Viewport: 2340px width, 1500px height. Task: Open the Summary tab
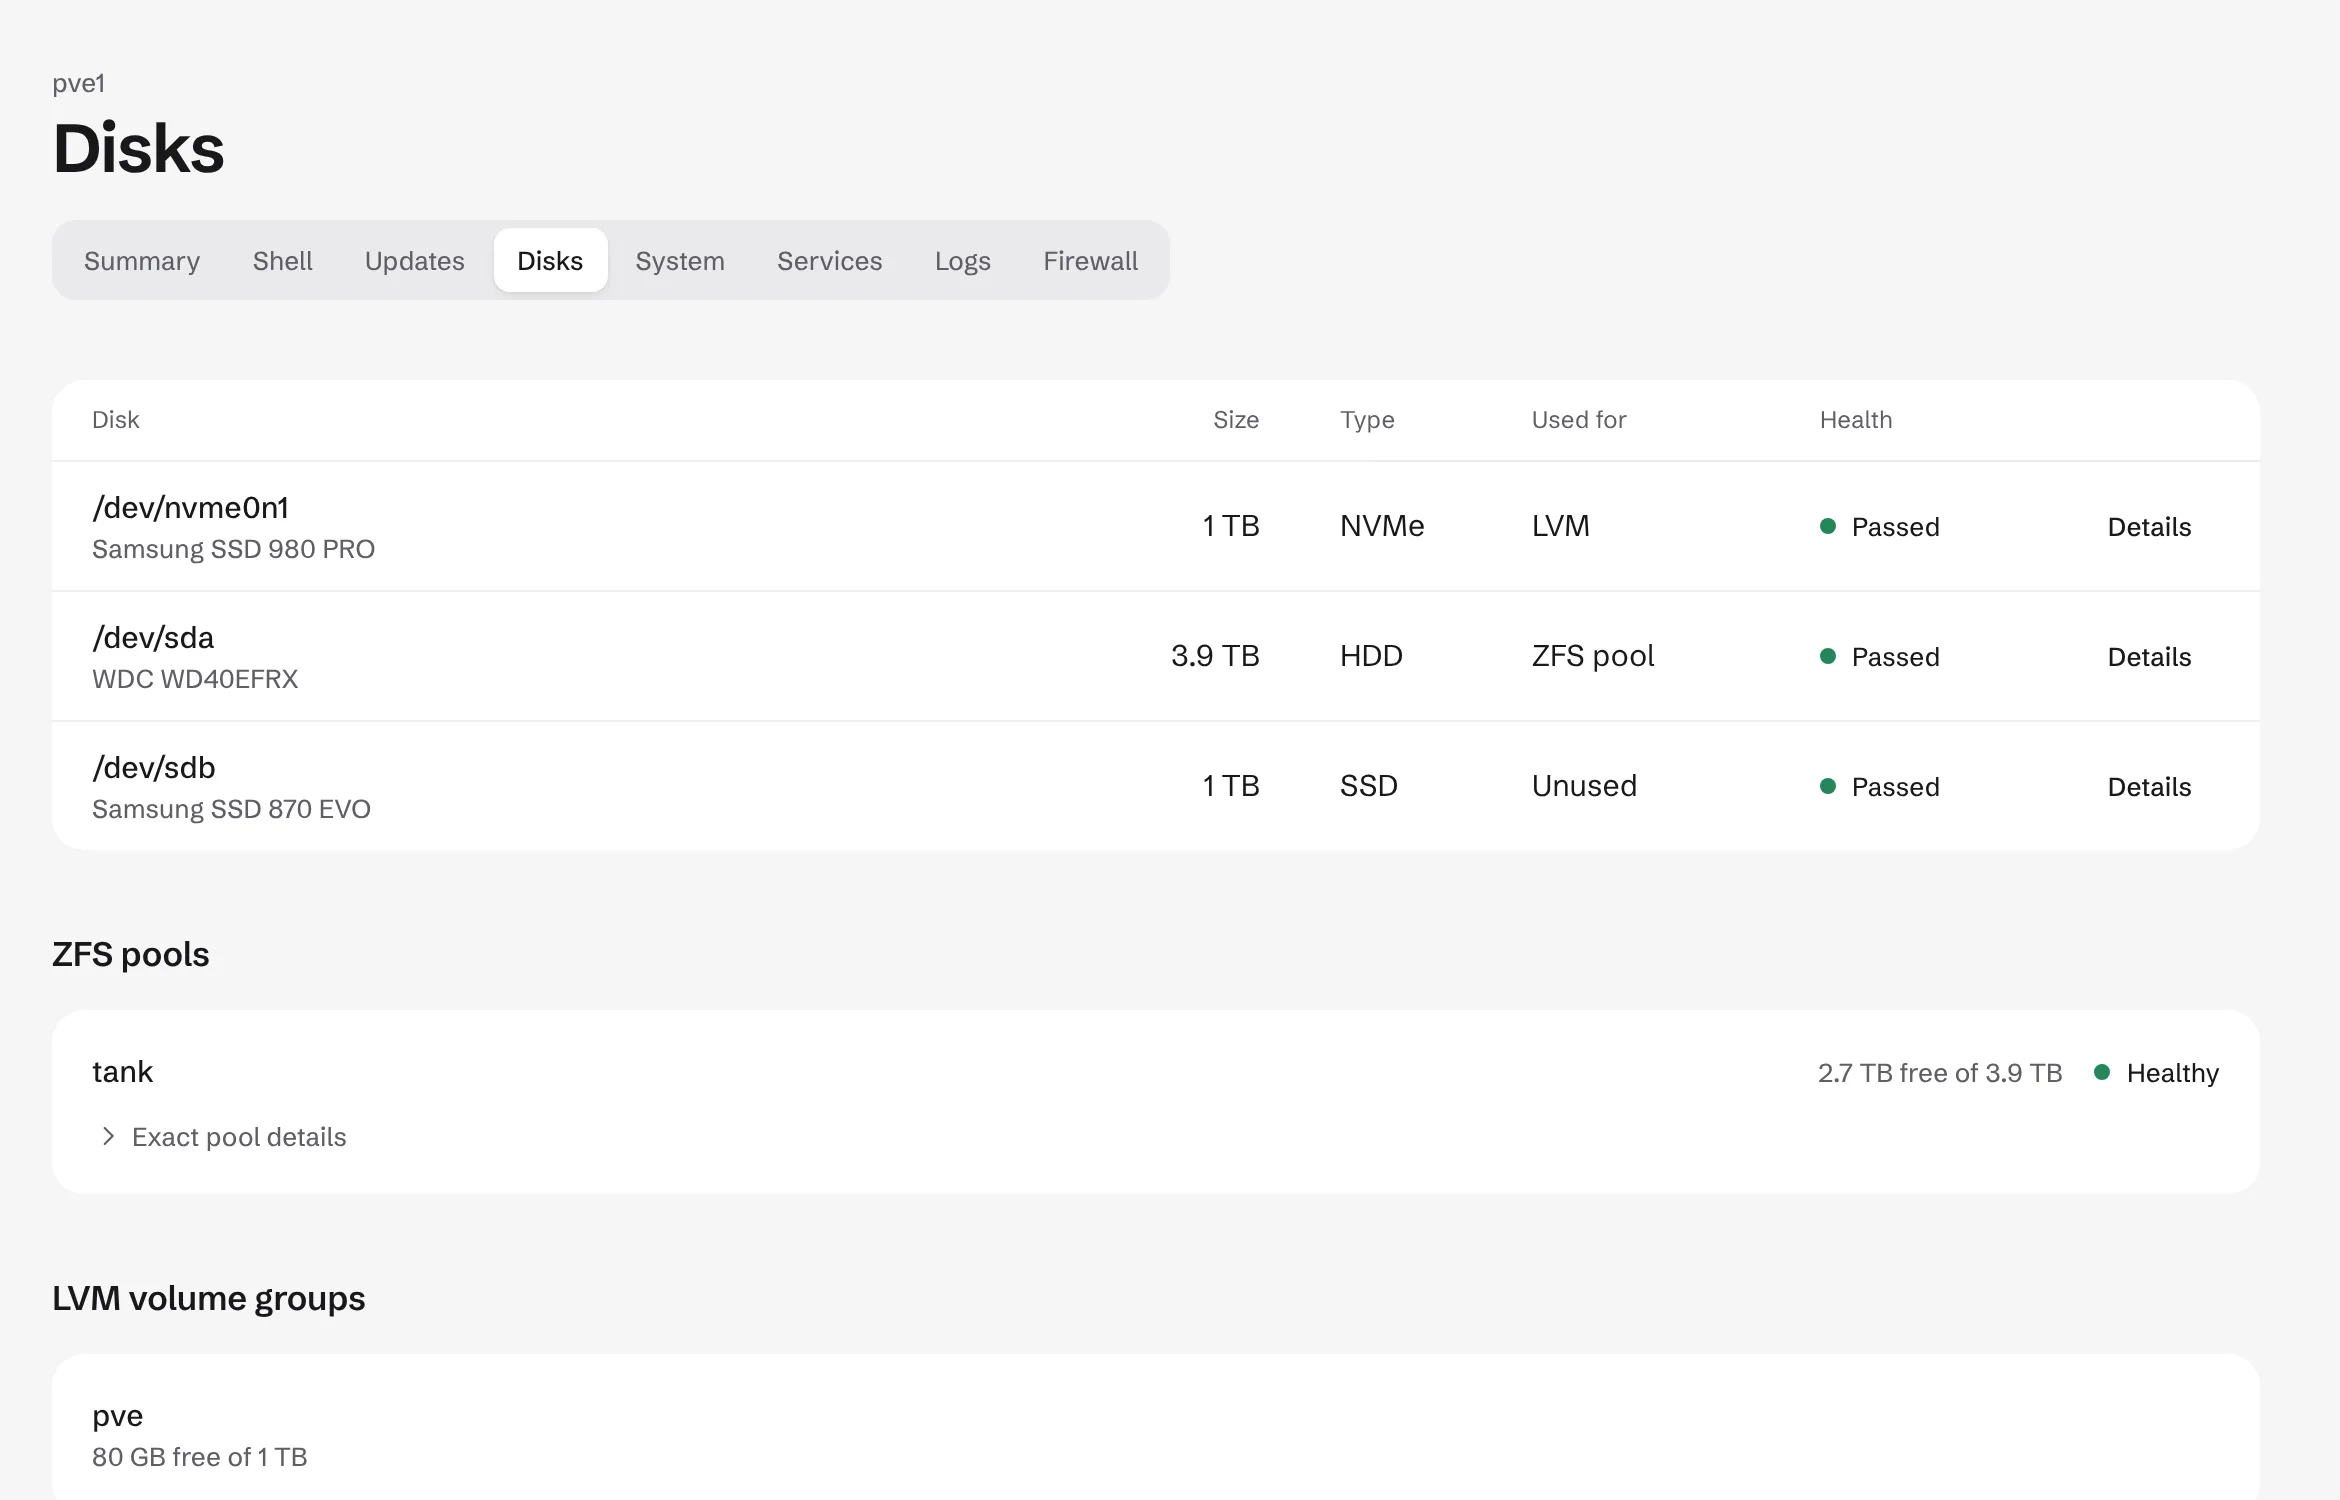coord(142,261)
